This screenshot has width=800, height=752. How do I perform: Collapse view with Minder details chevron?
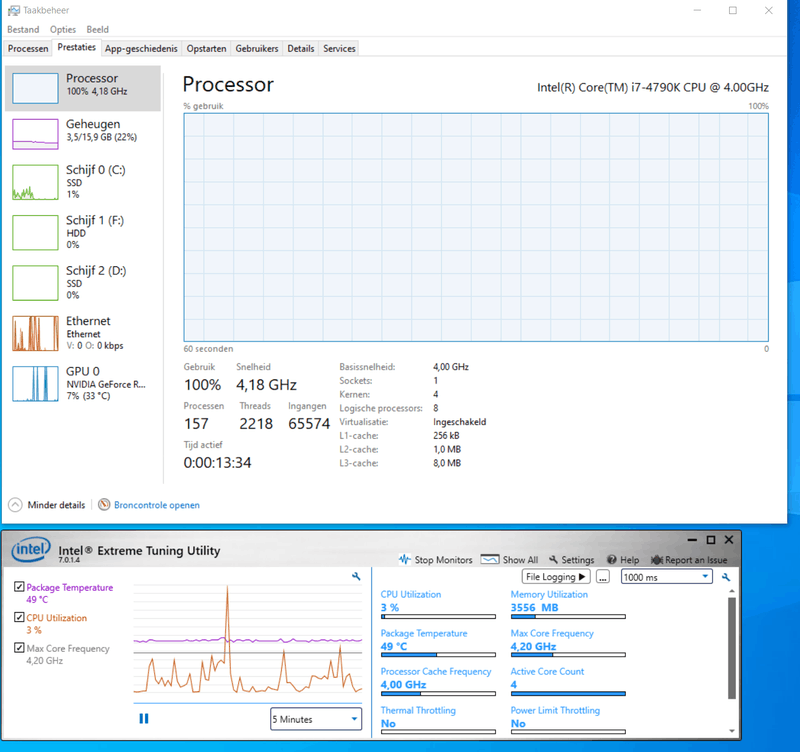pyautogui.click(x=15, y=505)
